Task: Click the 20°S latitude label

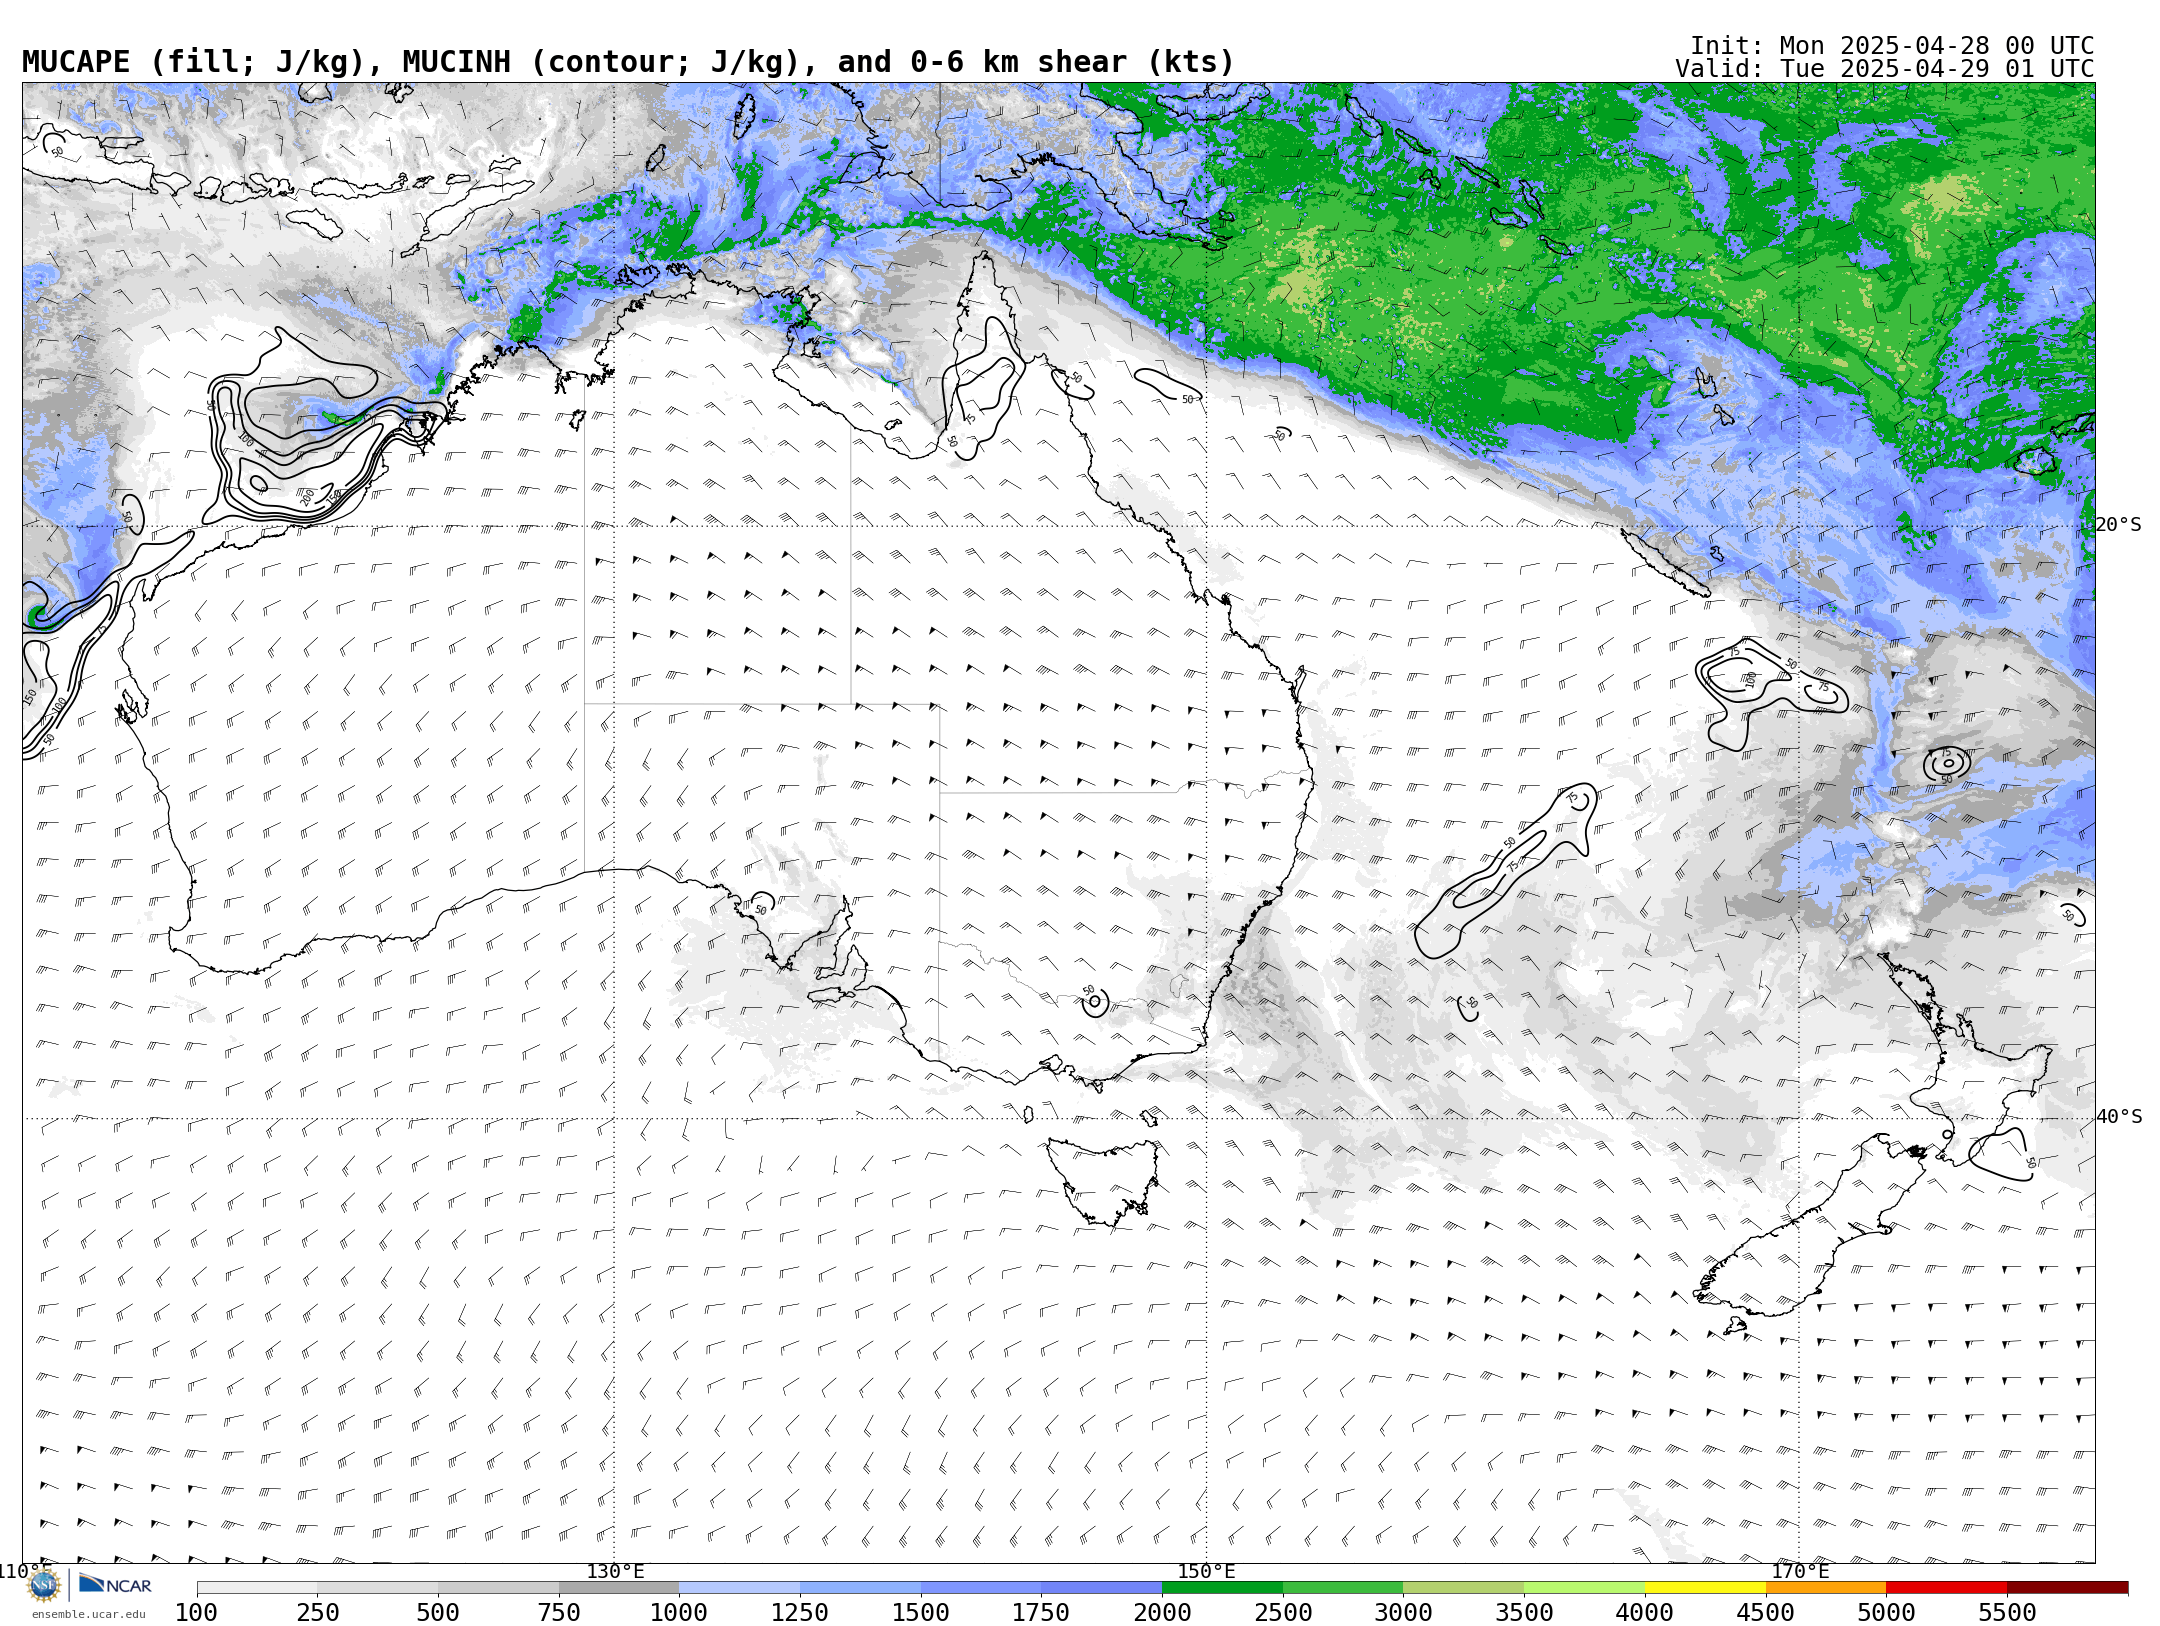Action: [2119, 525]
